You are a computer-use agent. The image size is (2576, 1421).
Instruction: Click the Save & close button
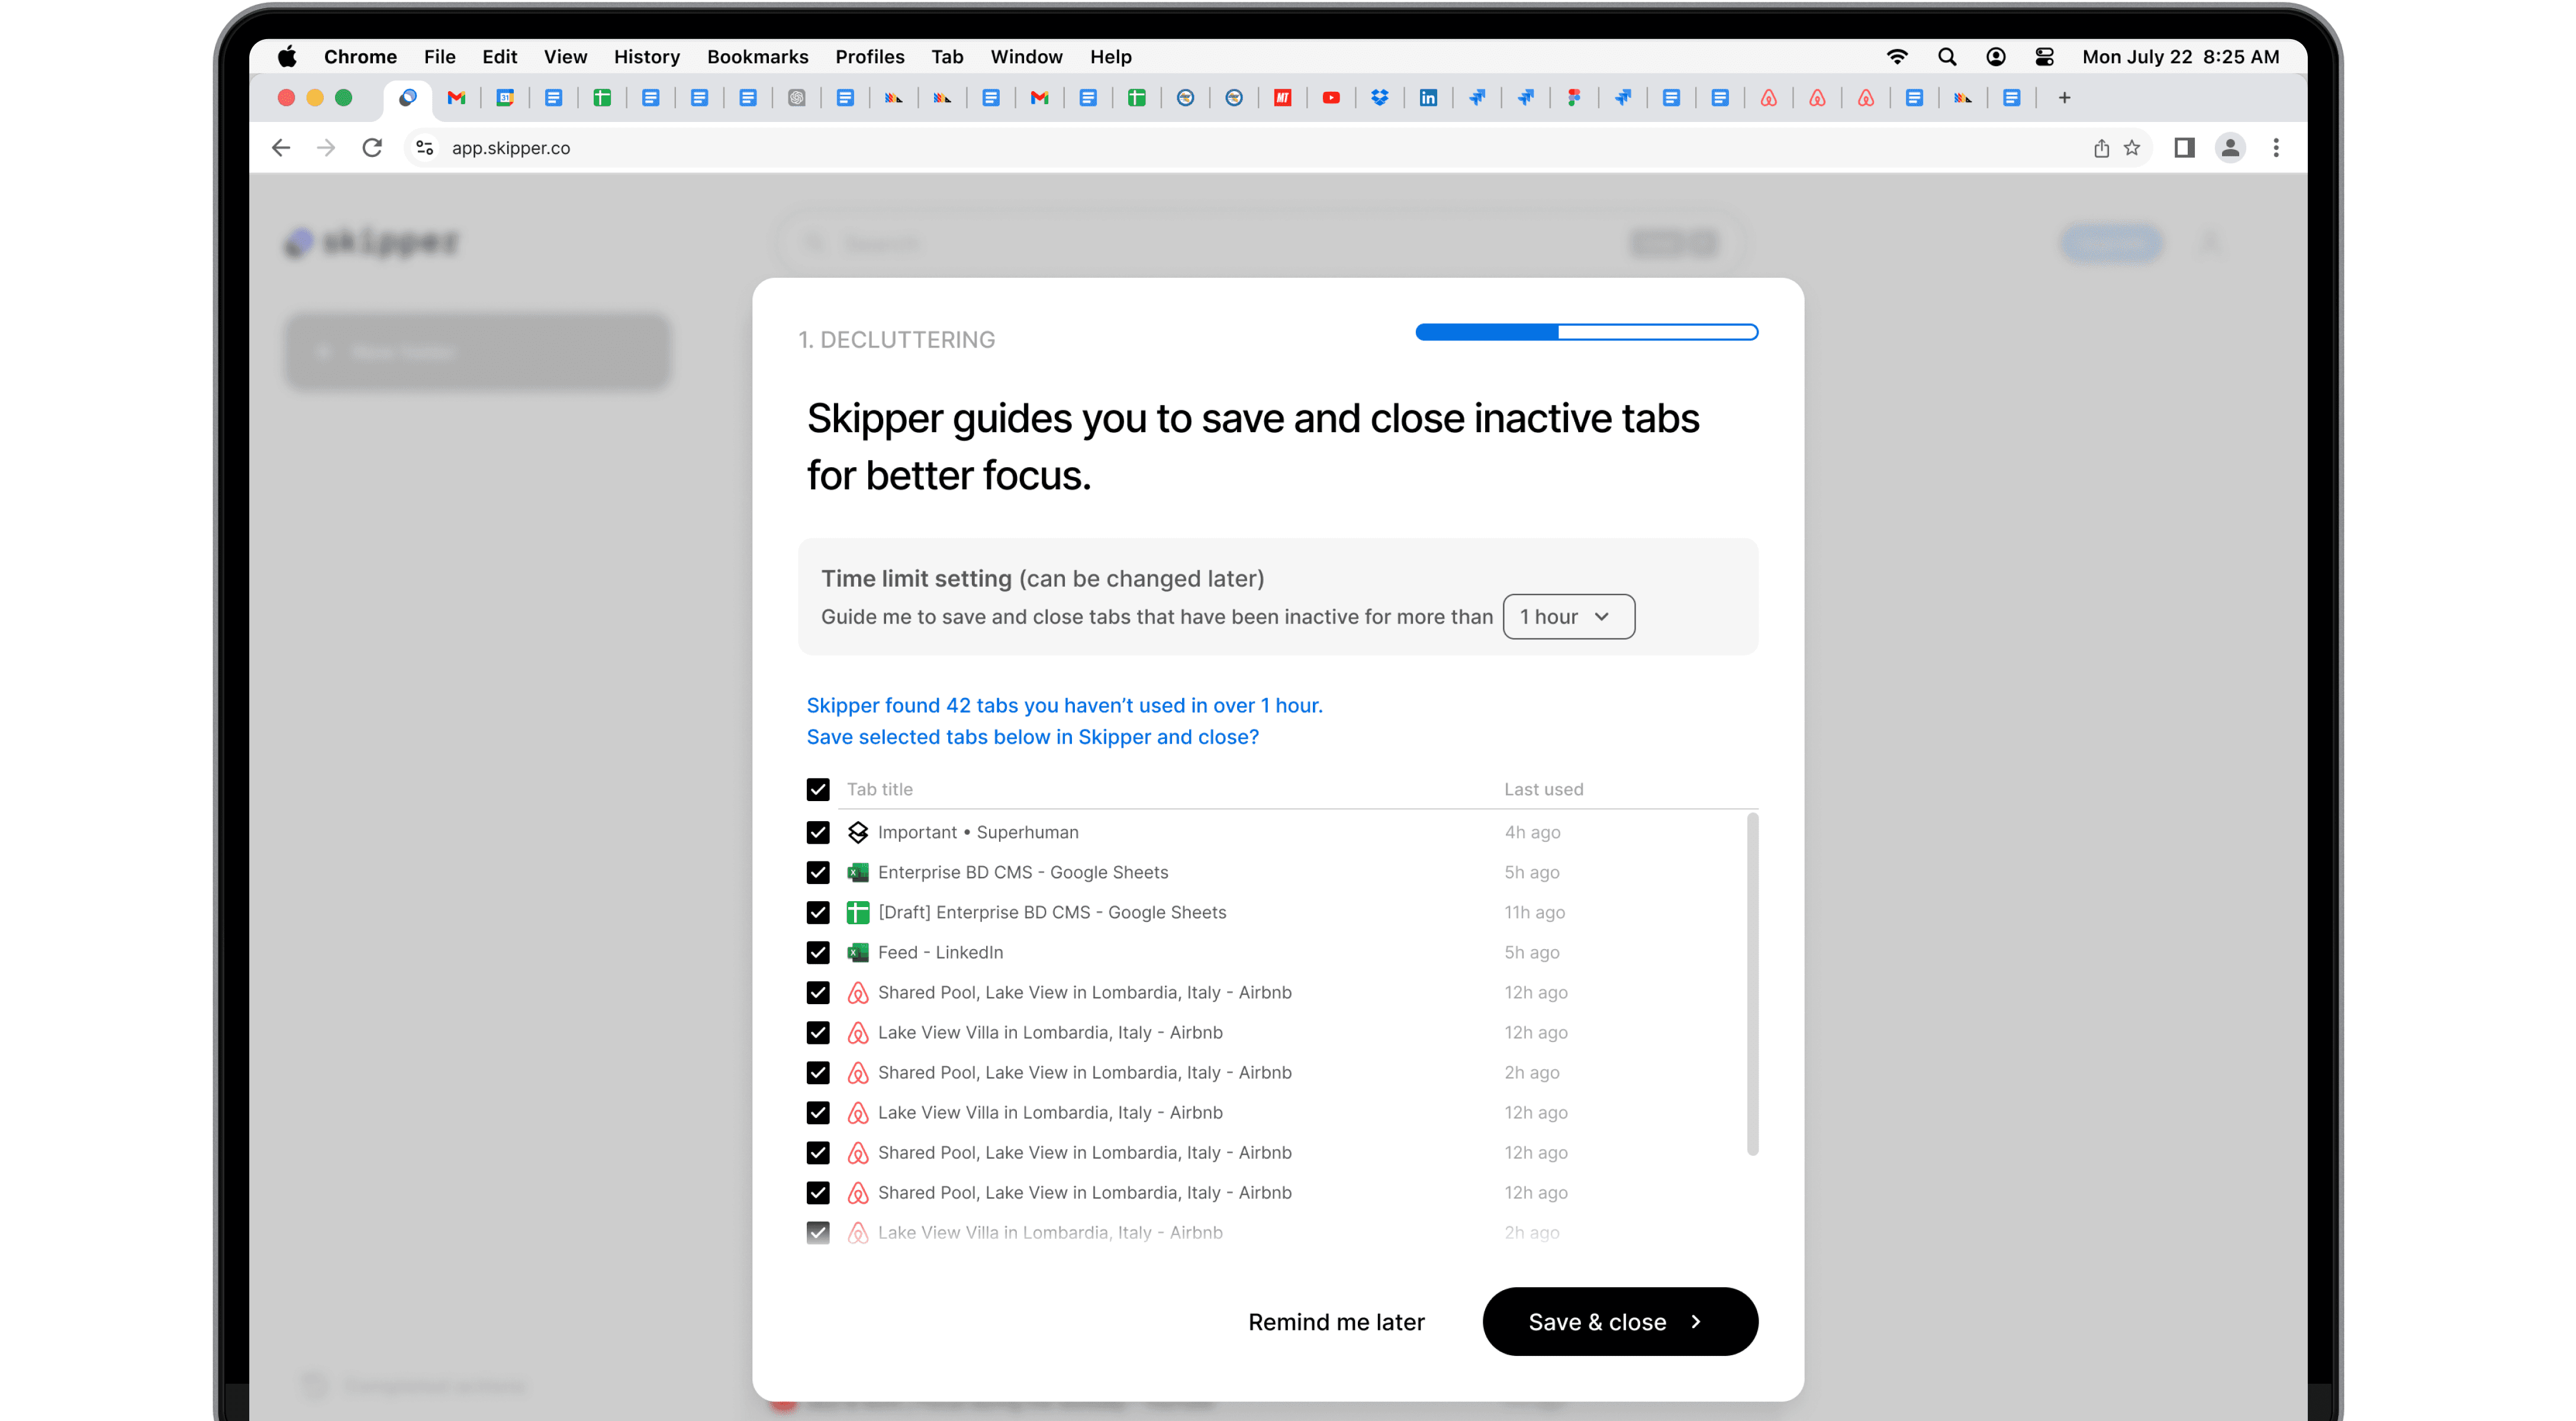click(x=1620, y=1321)
